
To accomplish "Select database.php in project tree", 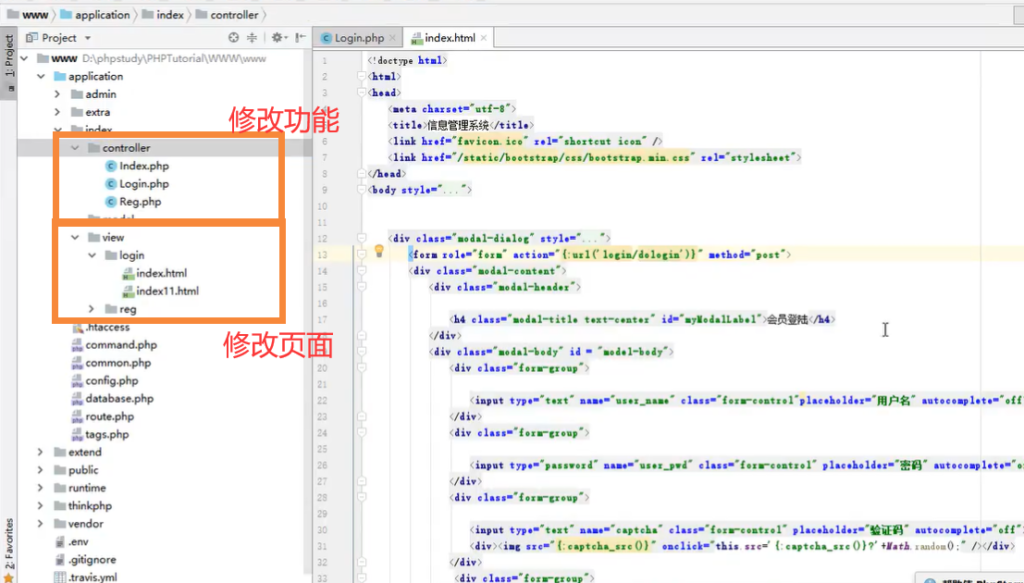I will (113, 398).
